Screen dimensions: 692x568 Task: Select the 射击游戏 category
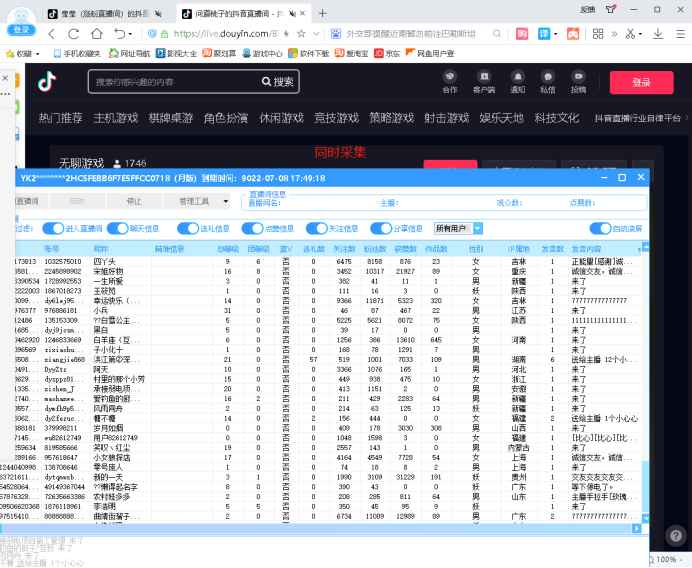(x=447, y=118)
